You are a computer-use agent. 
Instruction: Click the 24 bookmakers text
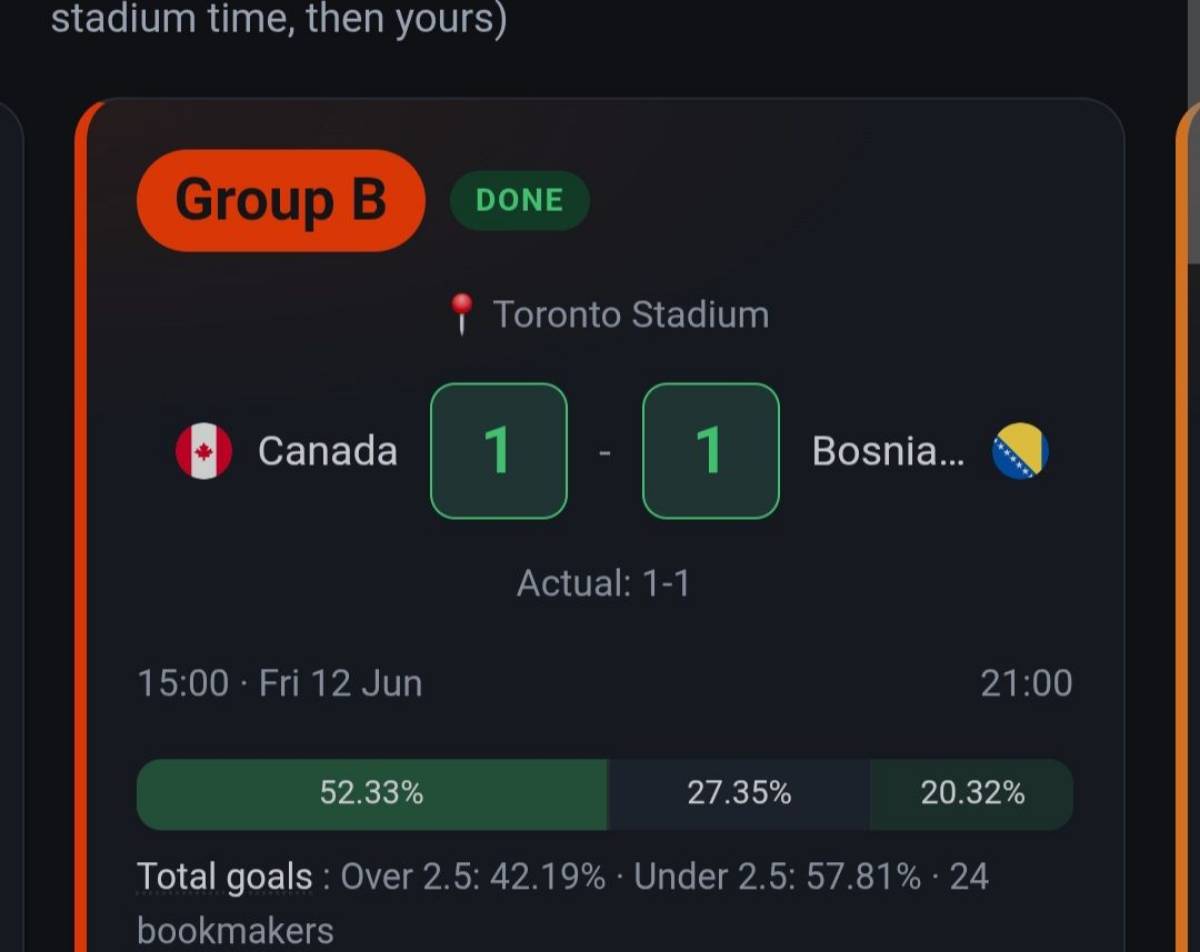tap(563, 904)
